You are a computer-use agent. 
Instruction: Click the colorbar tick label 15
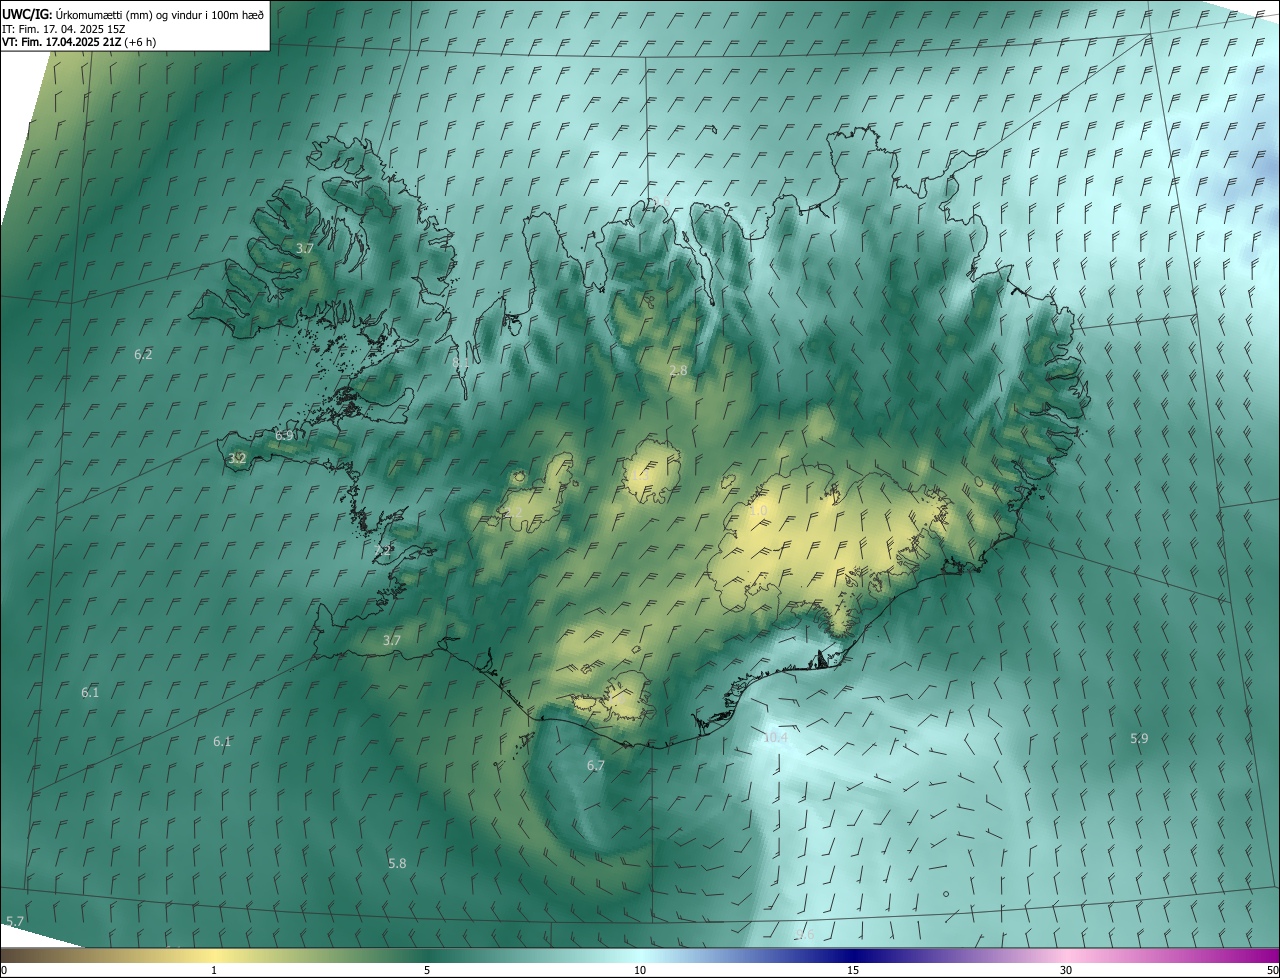click(x=853, y=970)
